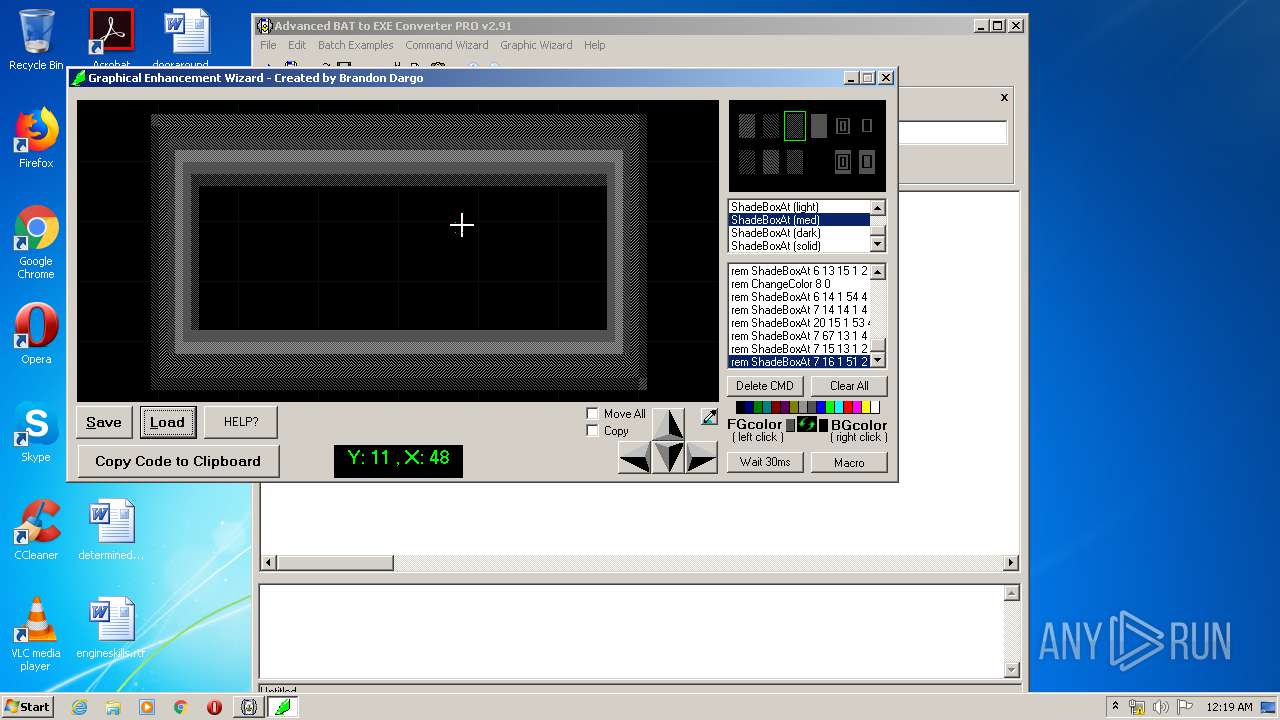The height and width of the screenshot is (720, 1280).
Task: Click the Wait 30ms button
Action: point(765,462)
